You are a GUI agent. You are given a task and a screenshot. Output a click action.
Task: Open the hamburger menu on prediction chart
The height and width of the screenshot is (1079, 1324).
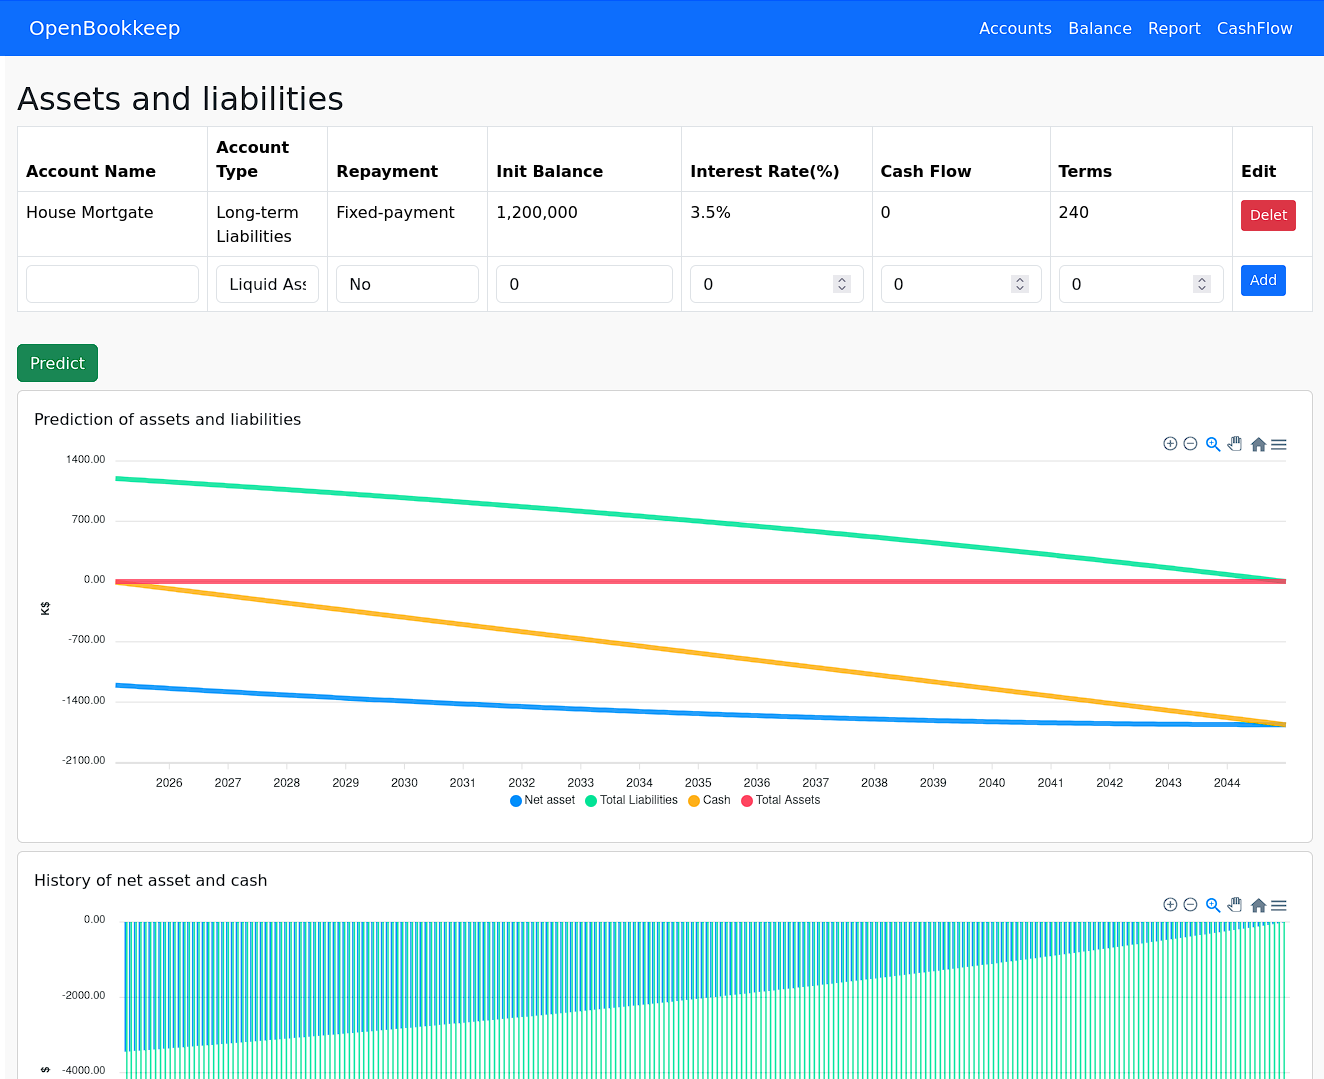click(1279, 444)
